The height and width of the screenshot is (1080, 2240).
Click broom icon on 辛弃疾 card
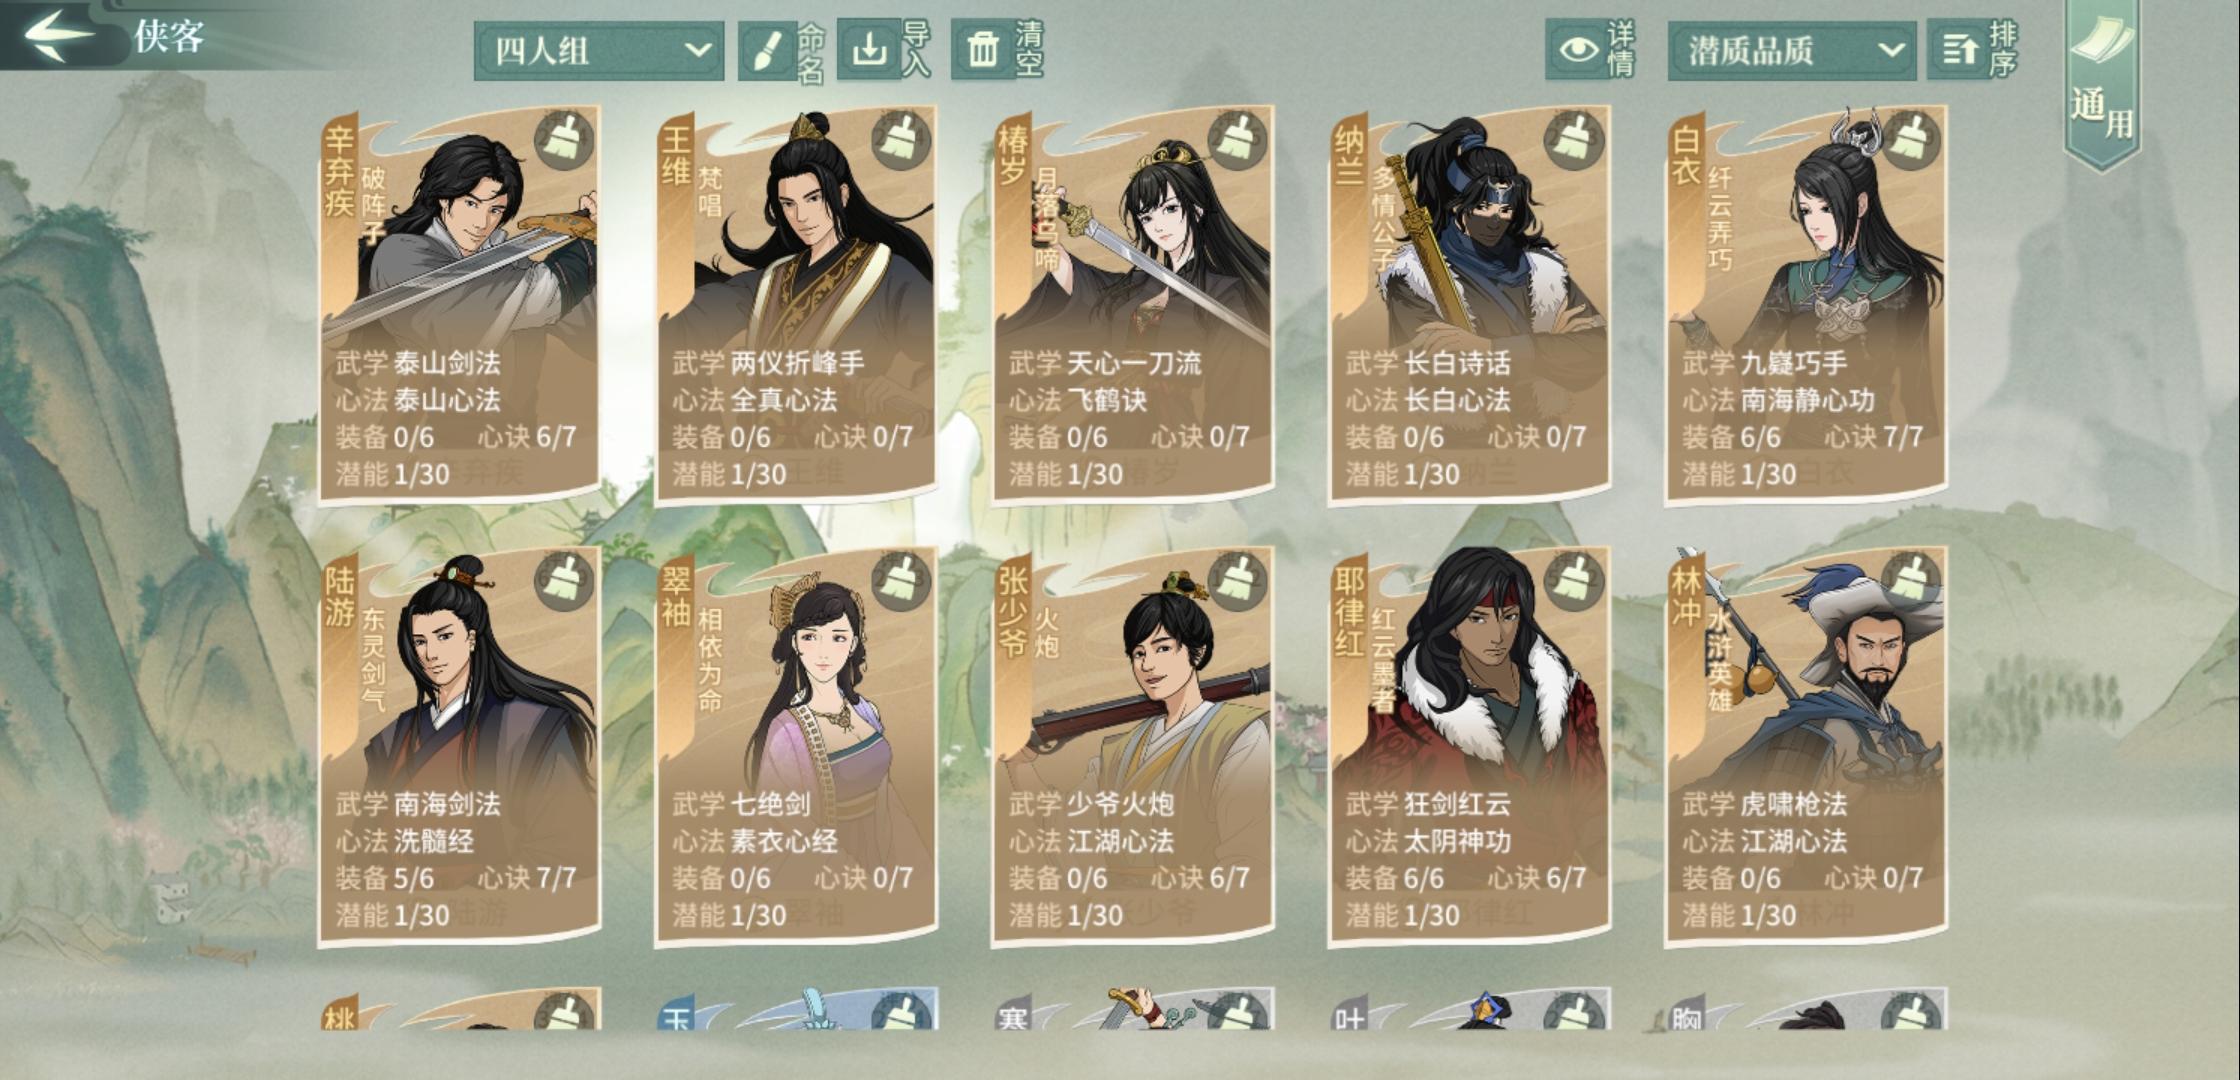click(564, 140)
